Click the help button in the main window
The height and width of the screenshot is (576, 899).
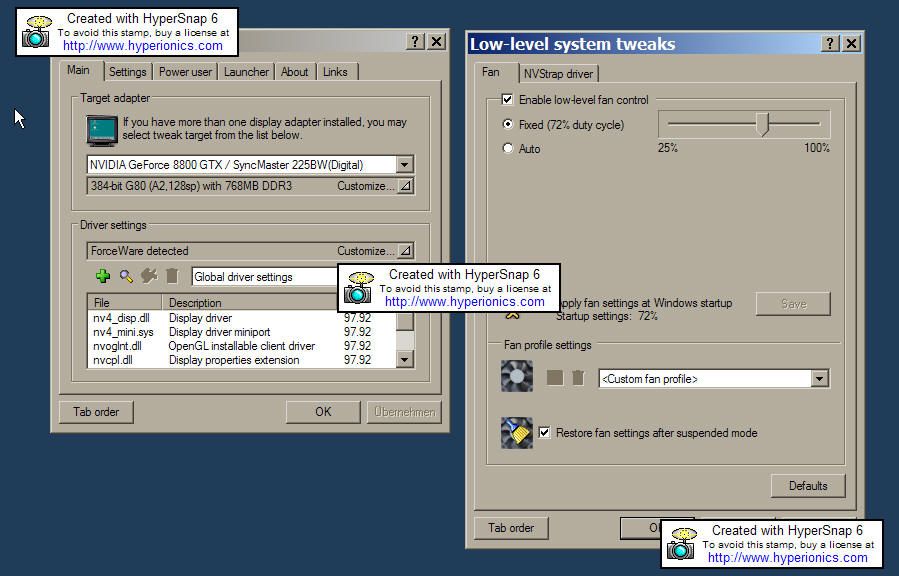coord(415,41)
